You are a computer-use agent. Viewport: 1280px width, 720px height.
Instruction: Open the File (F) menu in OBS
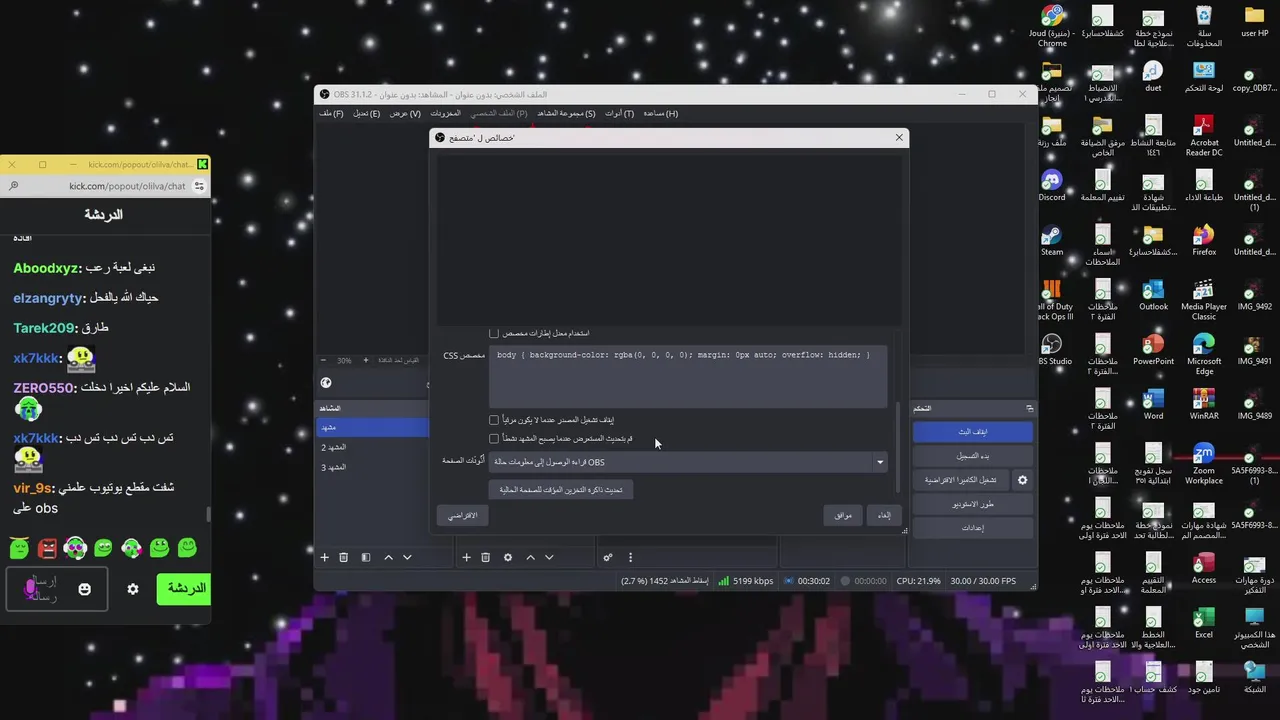pos(331,113)
